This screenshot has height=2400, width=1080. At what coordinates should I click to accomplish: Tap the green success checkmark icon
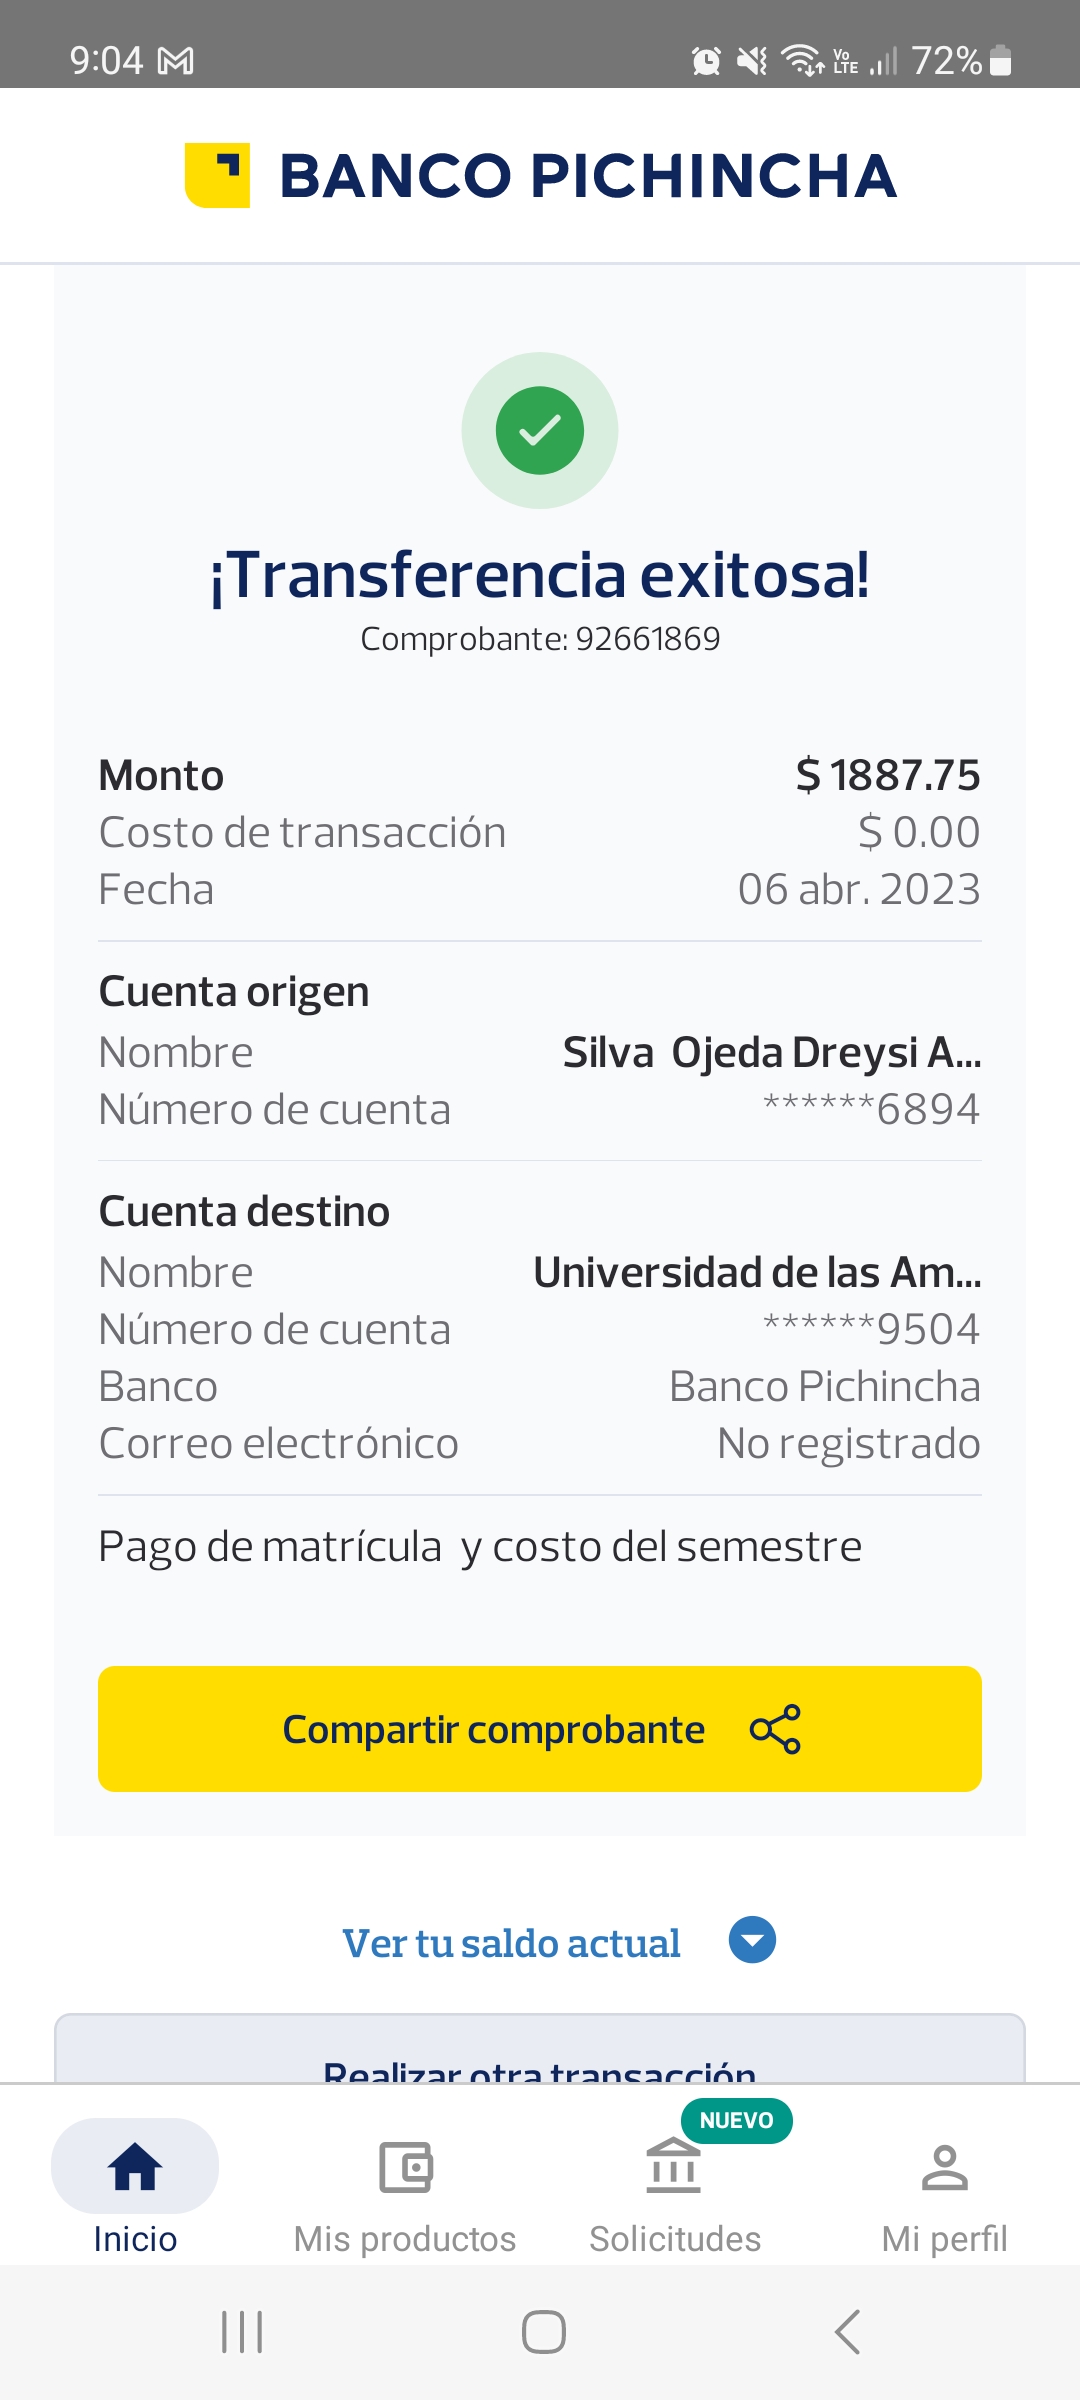tap(540, 430)
